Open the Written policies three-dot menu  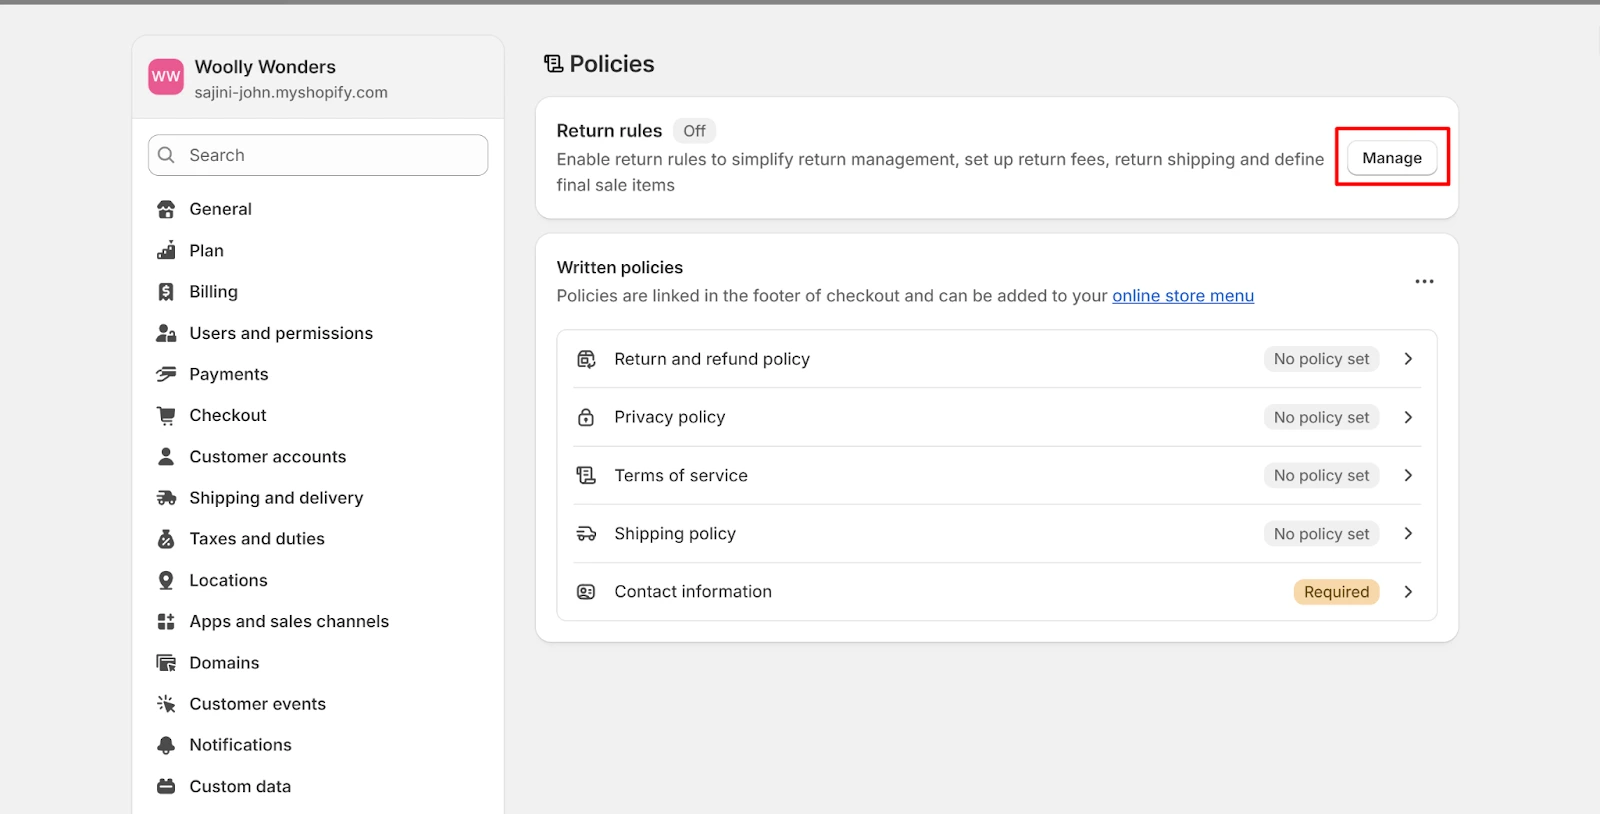click(x=1424, y=282)
